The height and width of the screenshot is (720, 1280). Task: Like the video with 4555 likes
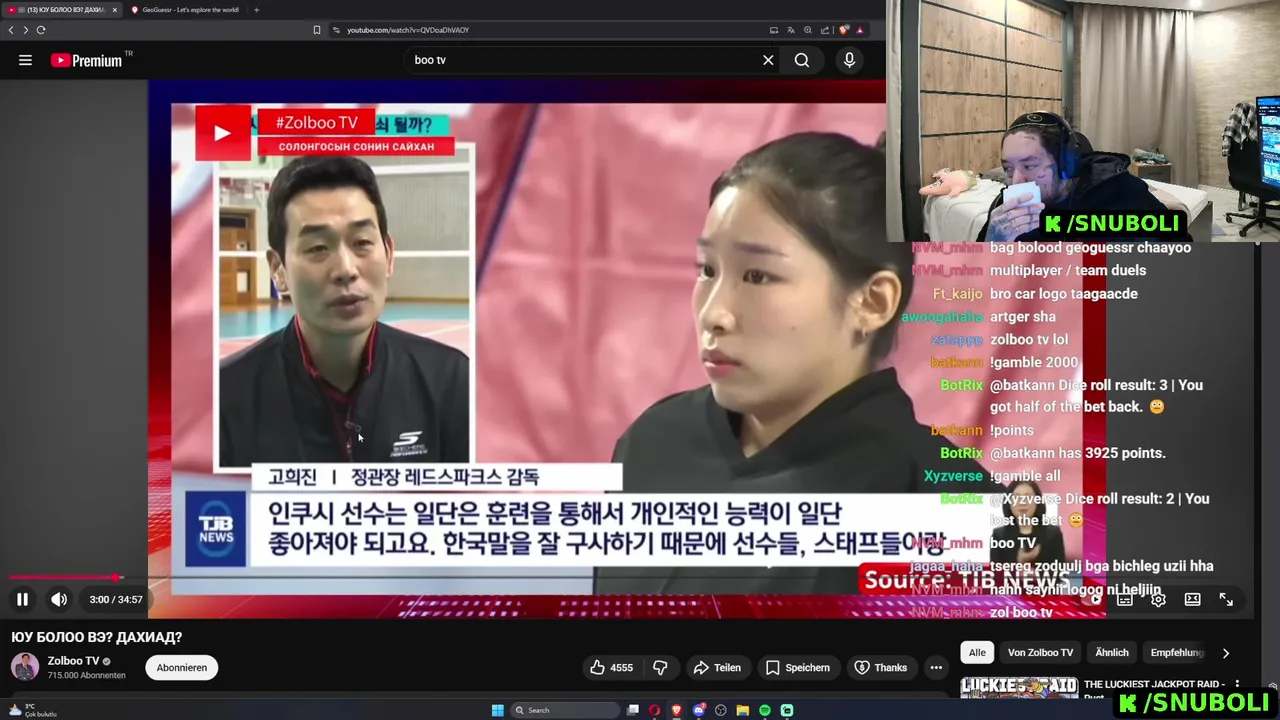click(612, 667)
